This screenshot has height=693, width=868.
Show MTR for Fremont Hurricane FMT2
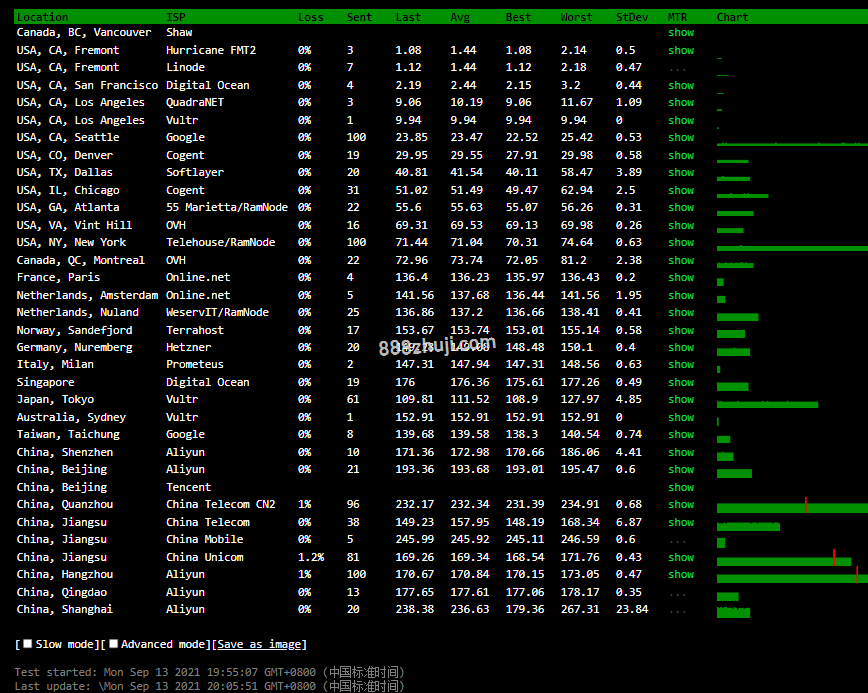click(681, 50)
